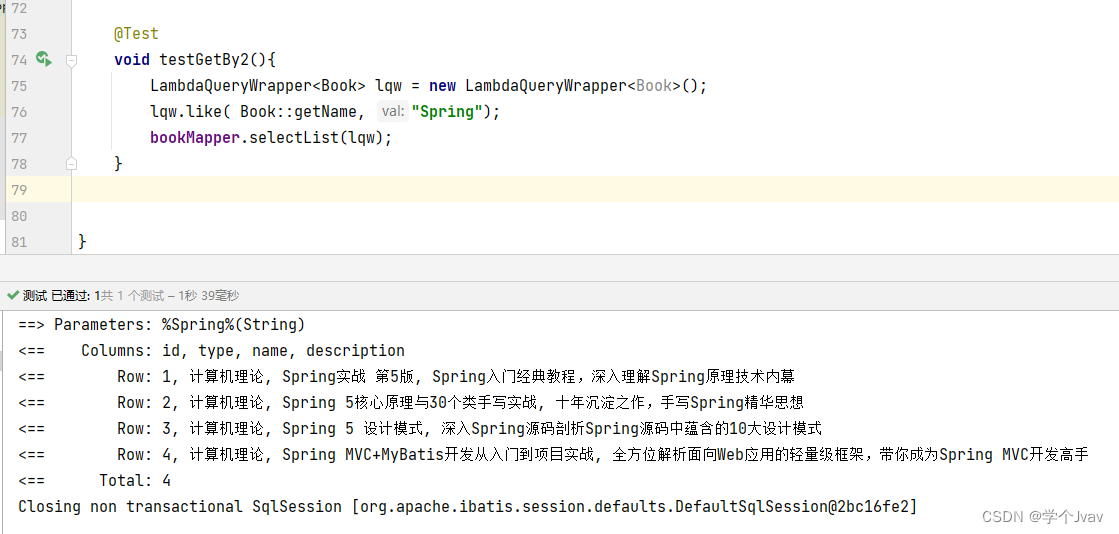Viewport: 1119px width, 534px height.
Task: Click bookMapper in the code
Action: (196, 138)
